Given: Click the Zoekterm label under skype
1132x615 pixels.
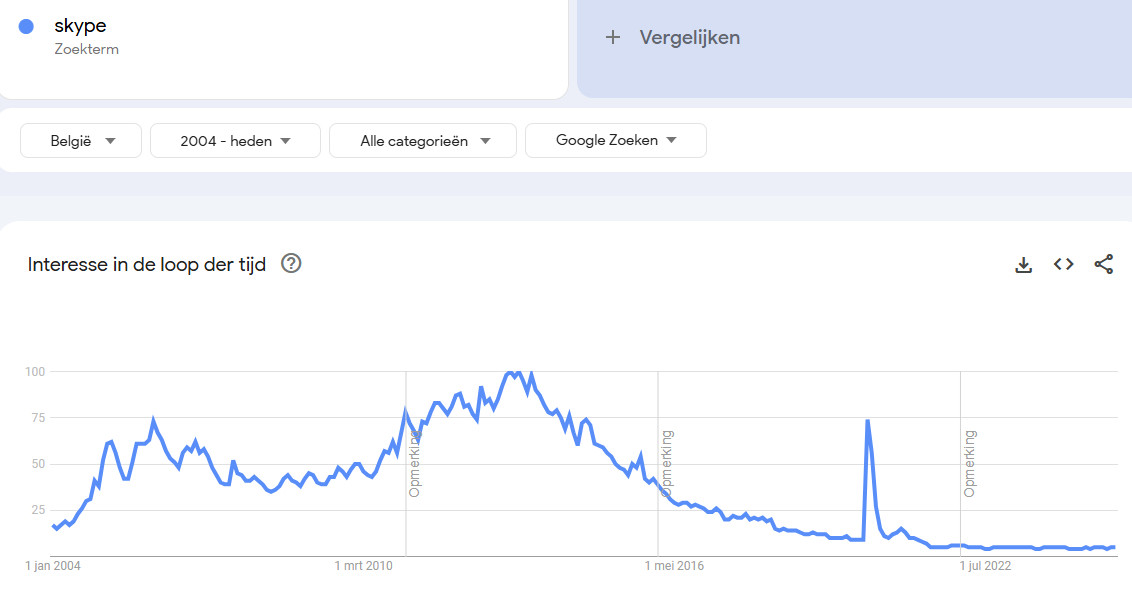Looking at the screenshot, I should coord(87,49).
